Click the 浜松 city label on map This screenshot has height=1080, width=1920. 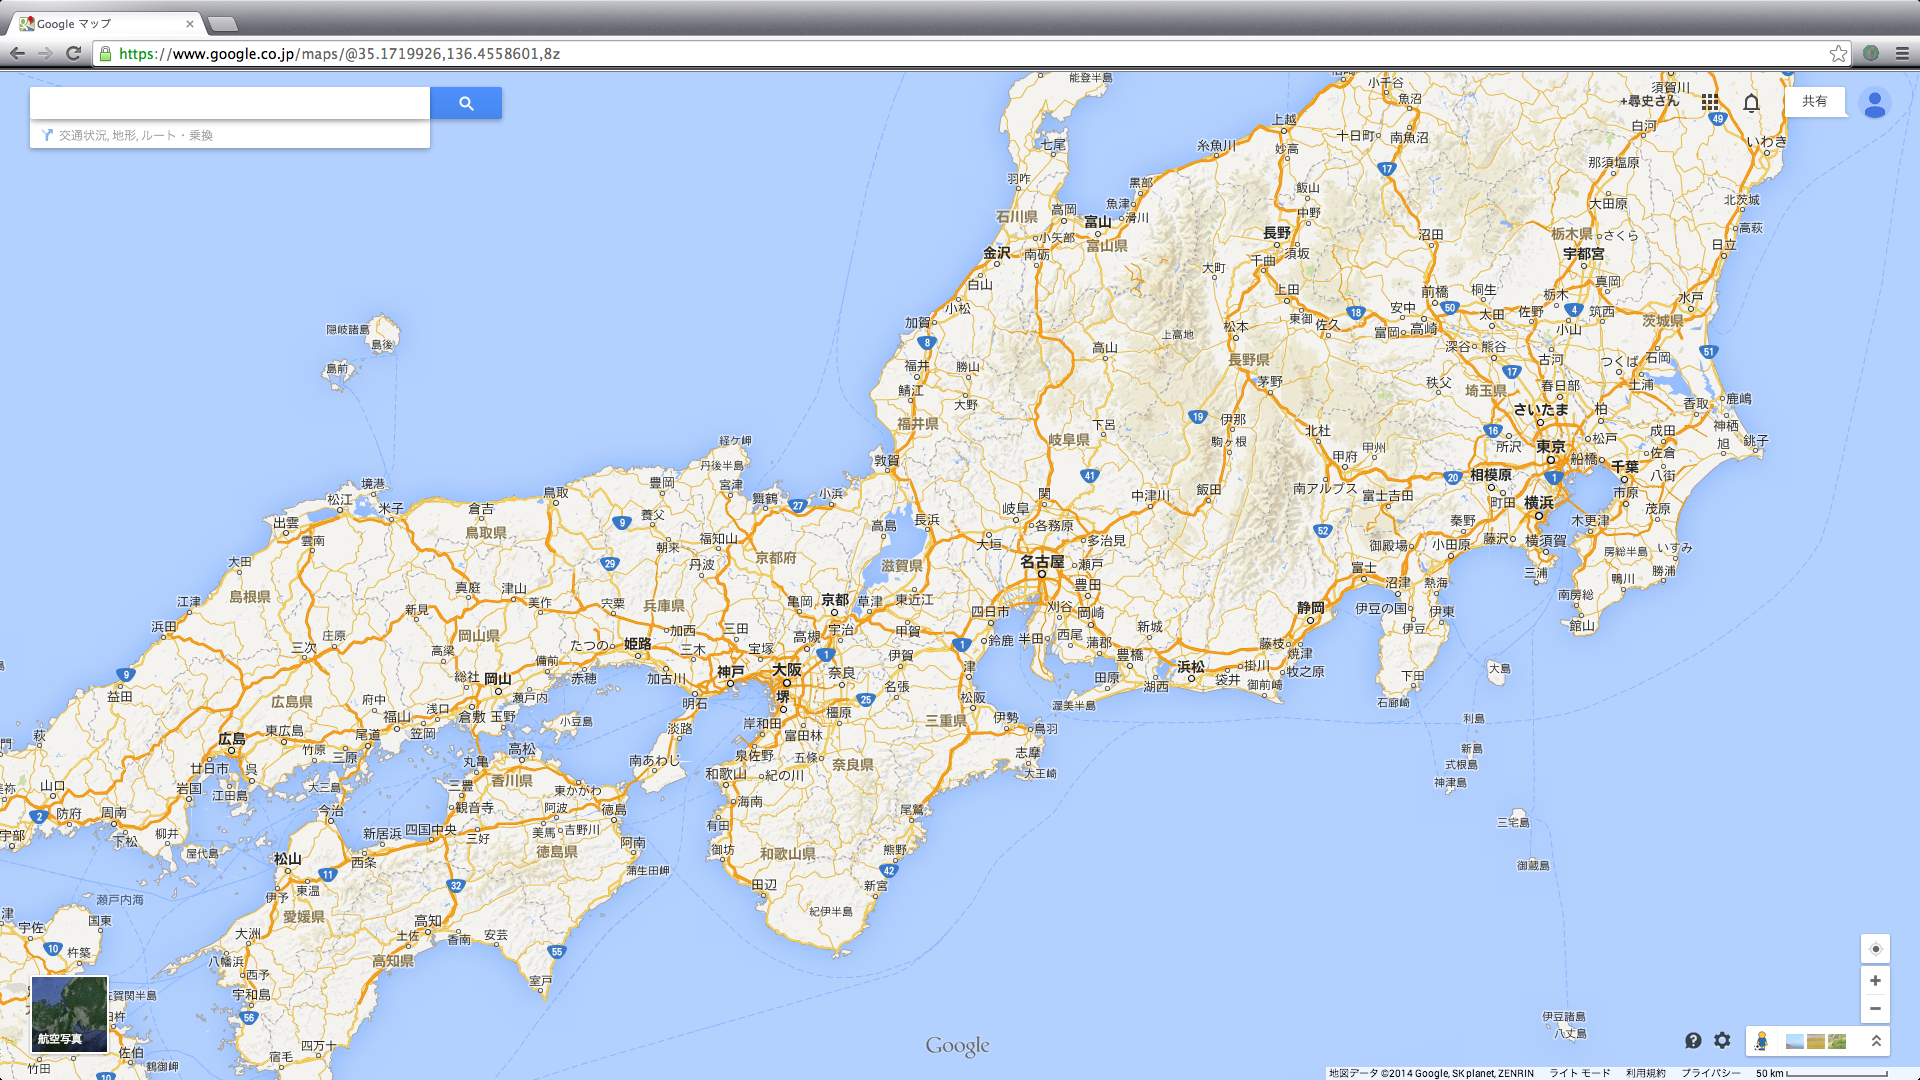pyautogui.click(x=1191, y=666)
